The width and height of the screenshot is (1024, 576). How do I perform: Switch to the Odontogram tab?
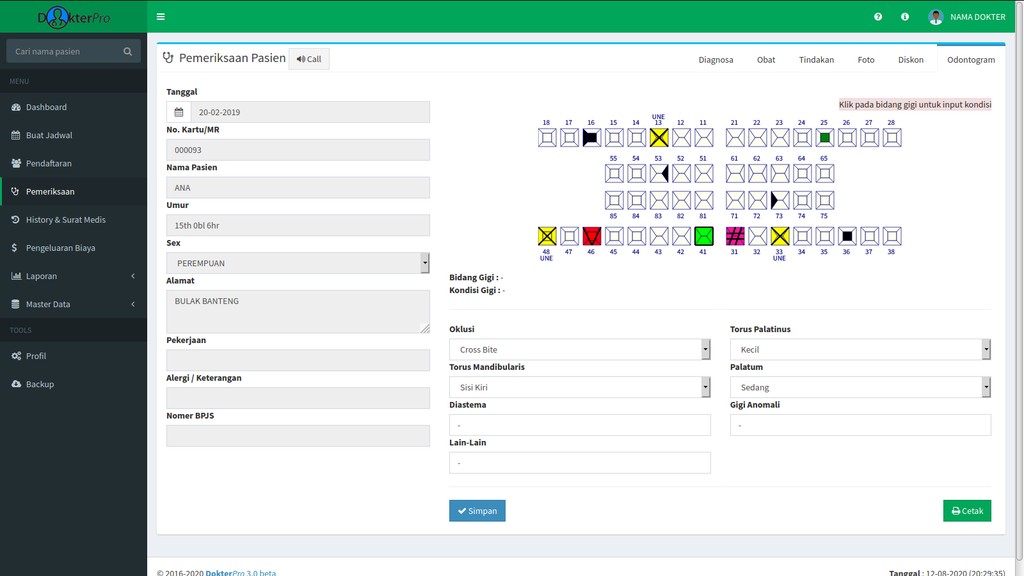[971, 59]
